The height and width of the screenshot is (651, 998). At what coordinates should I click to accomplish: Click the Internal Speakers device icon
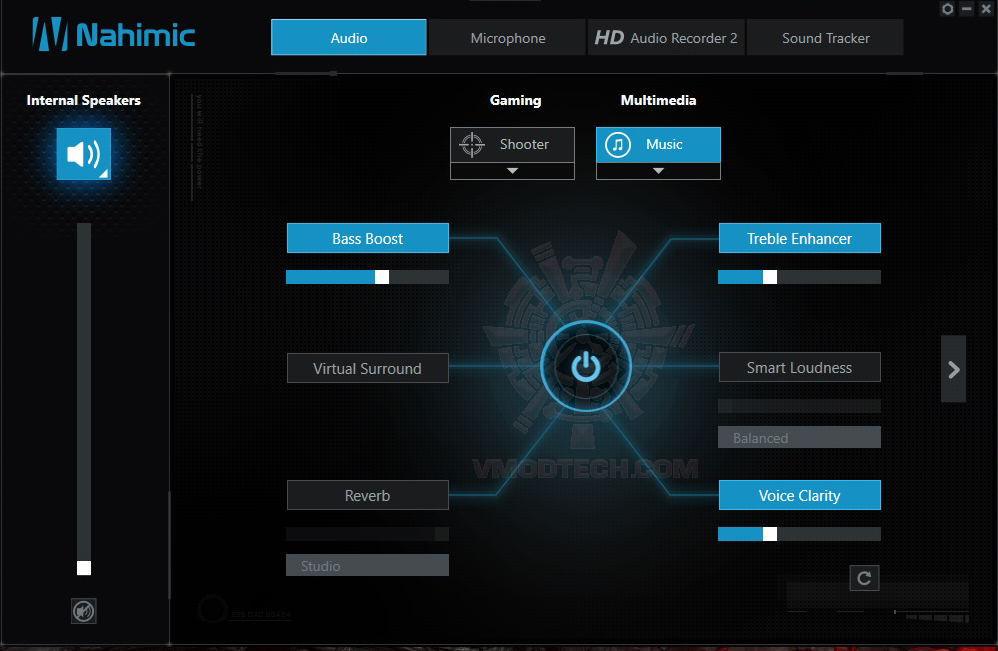83,154
